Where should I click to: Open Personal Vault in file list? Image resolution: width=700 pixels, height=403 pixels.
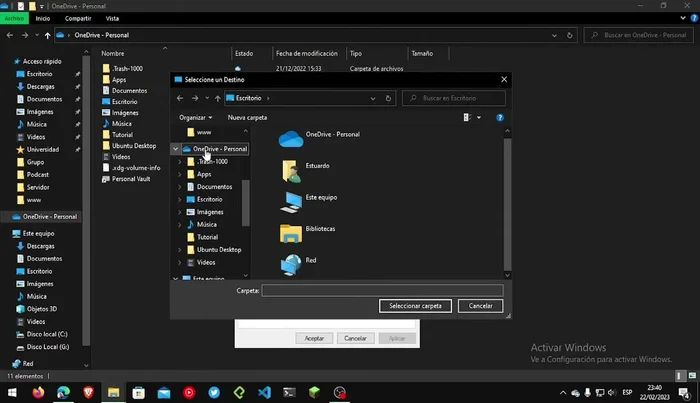click(x=131, y=179)
